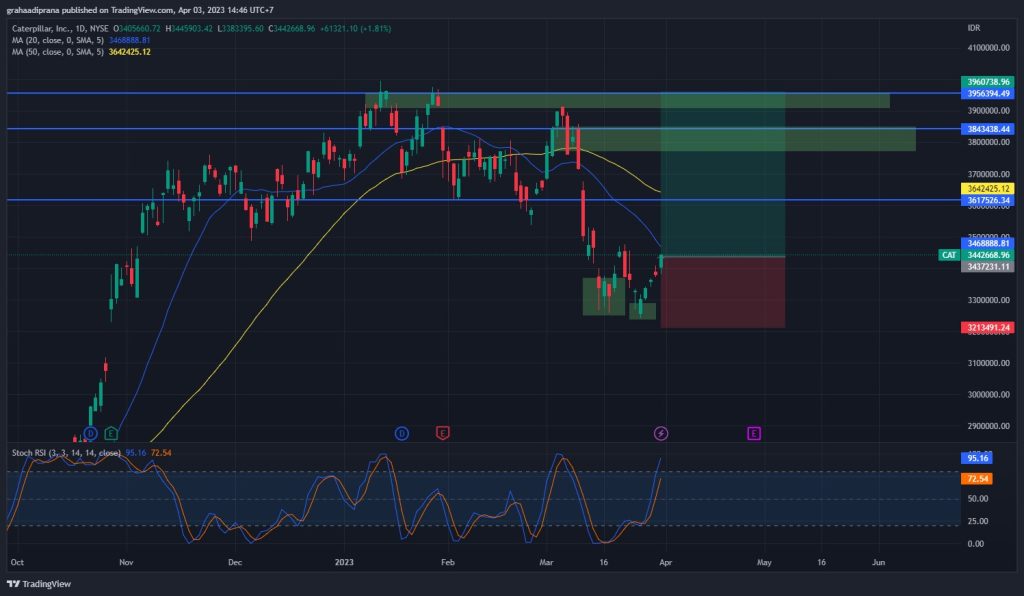The image size is (1024, 596).
Task: Click the green earnings E marker near November
Action: coord(111,433)
